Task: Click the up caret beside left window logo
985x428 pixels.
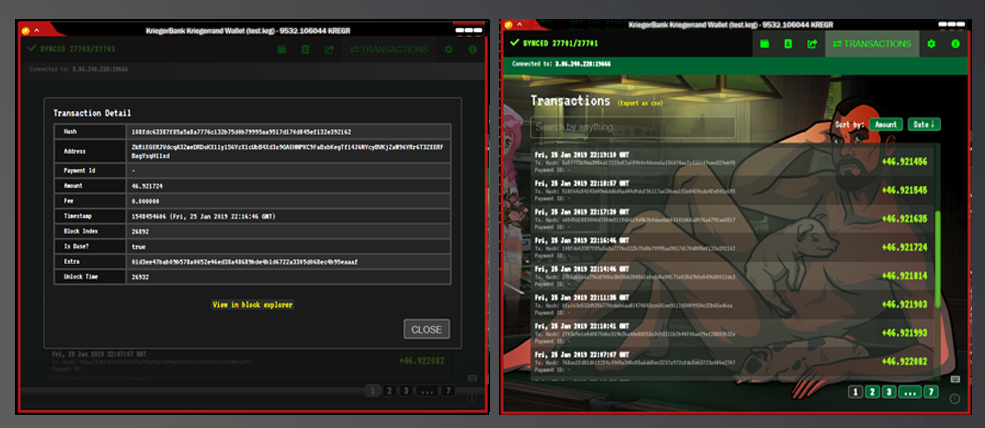Action: (x=36, y=30)
